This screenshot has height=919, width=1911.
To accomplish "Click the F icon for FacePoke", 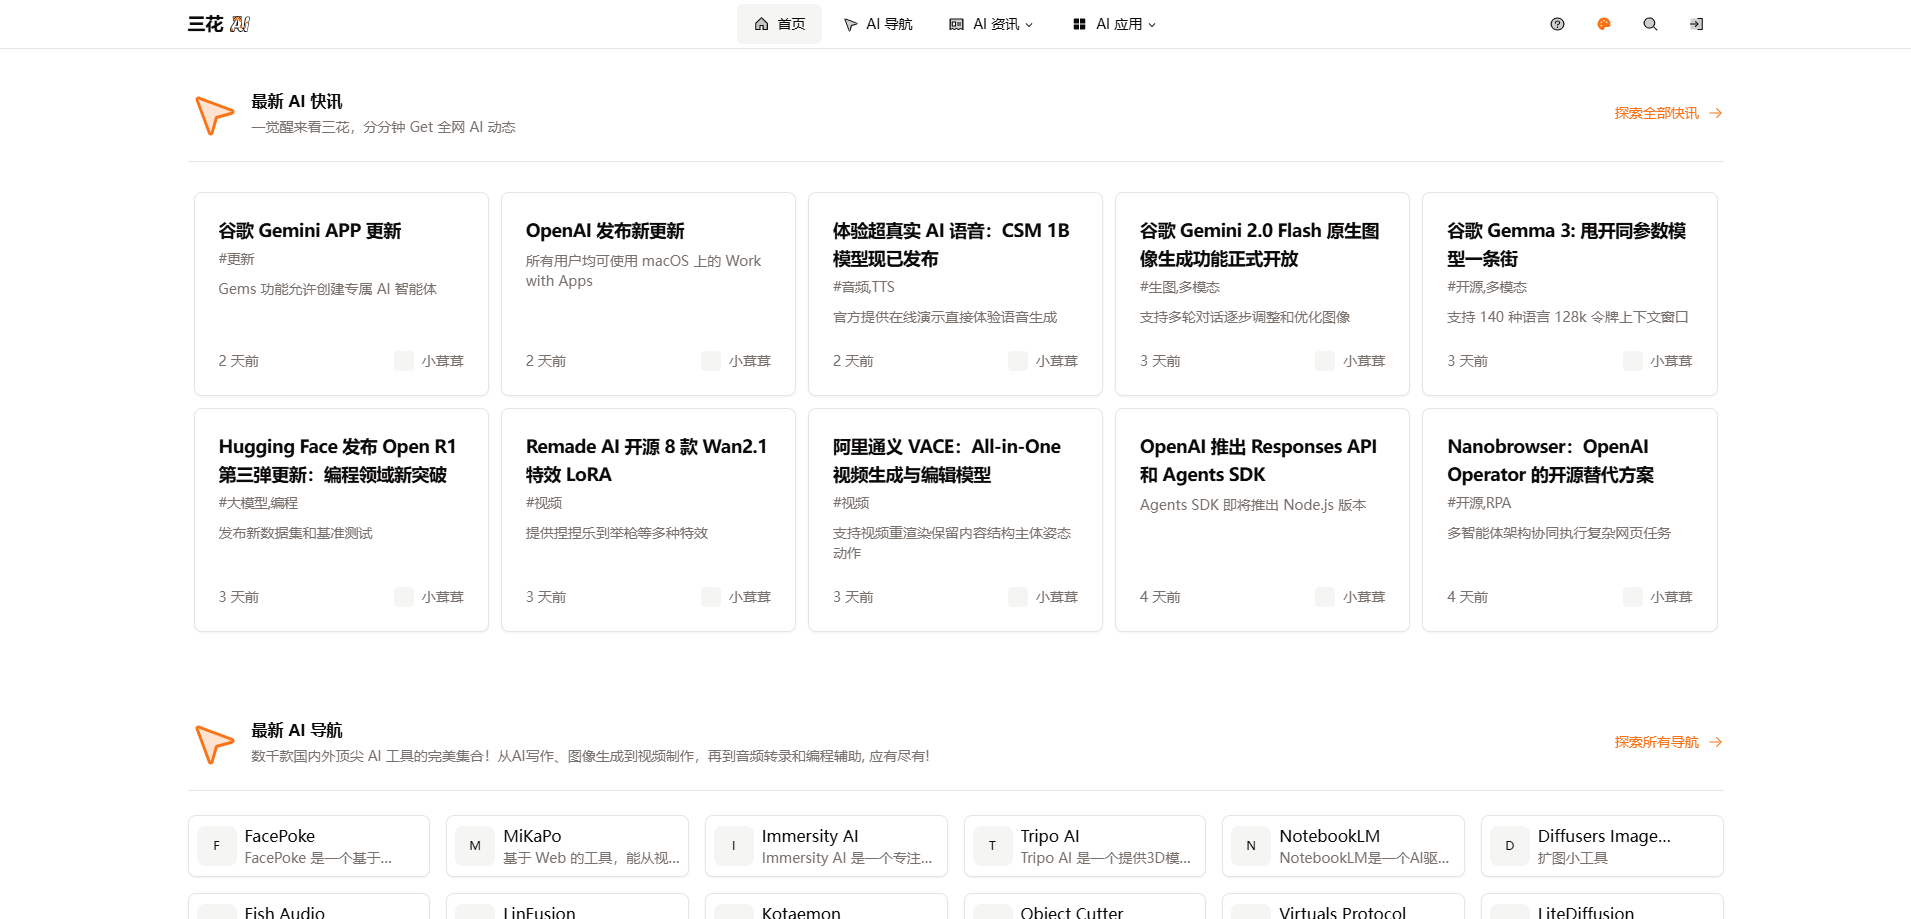I will pos(217,846).
